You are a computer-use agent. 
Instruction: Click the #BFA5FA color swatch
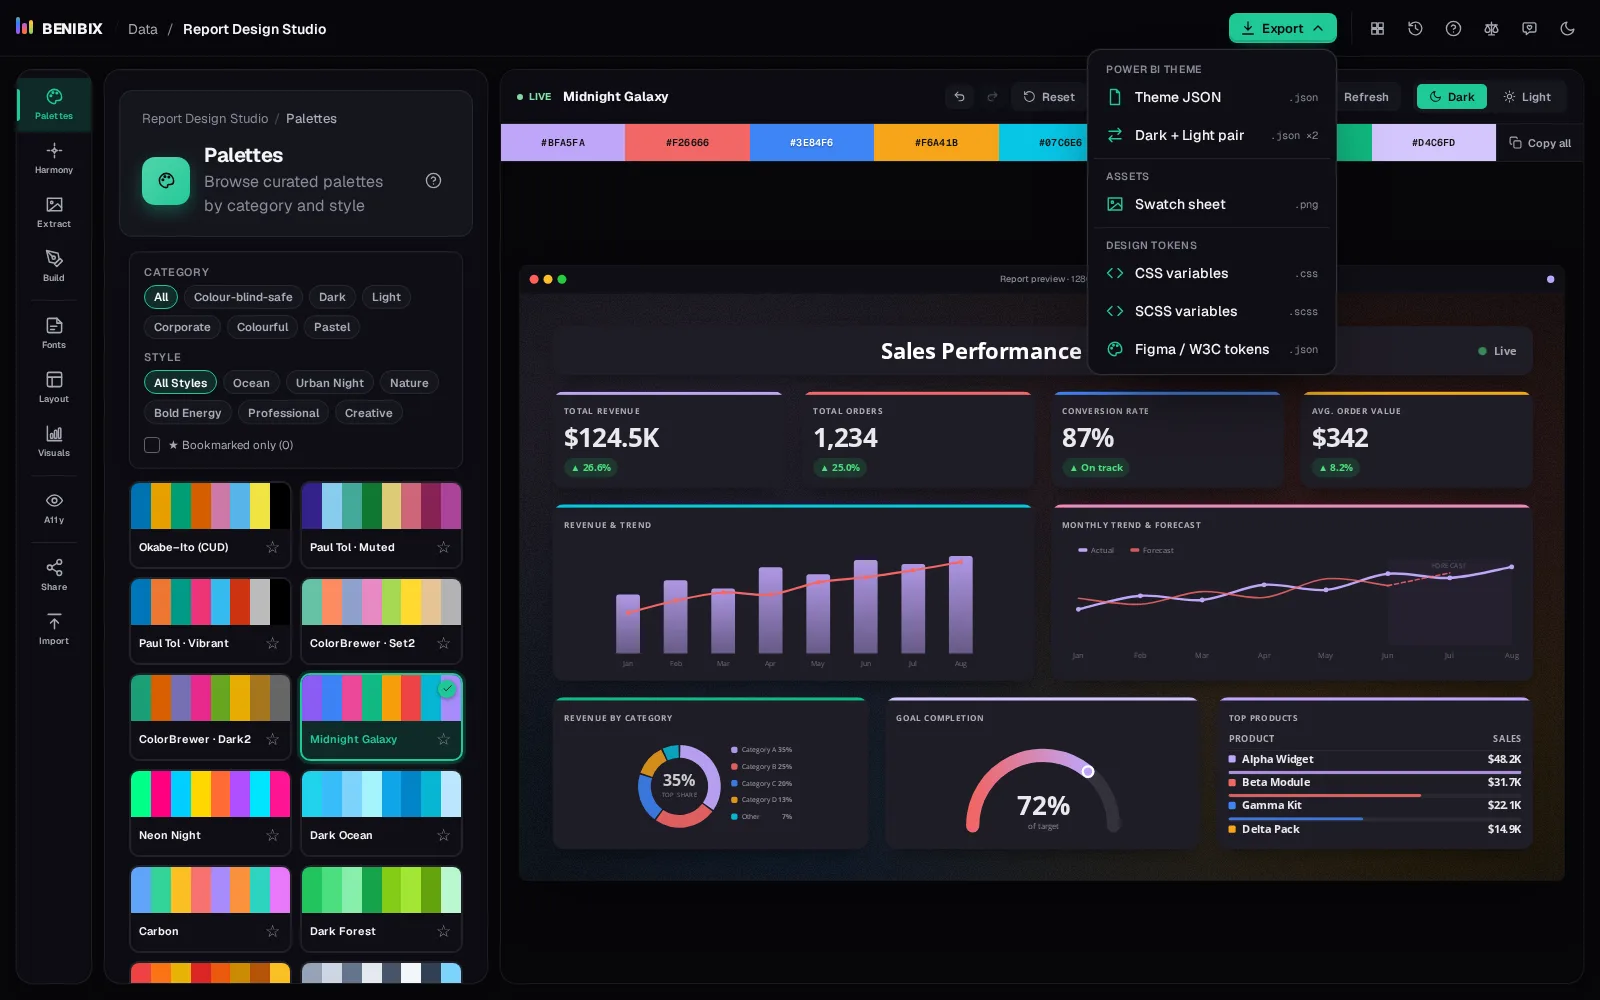click(563, 143)
